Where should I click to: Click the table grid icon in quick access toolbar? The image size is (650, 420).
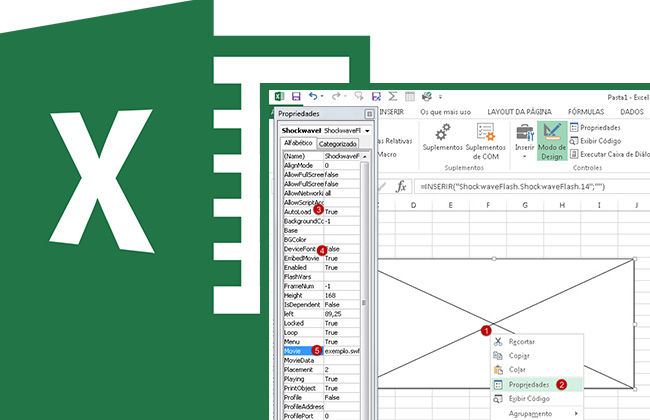[x=410, y=96]
